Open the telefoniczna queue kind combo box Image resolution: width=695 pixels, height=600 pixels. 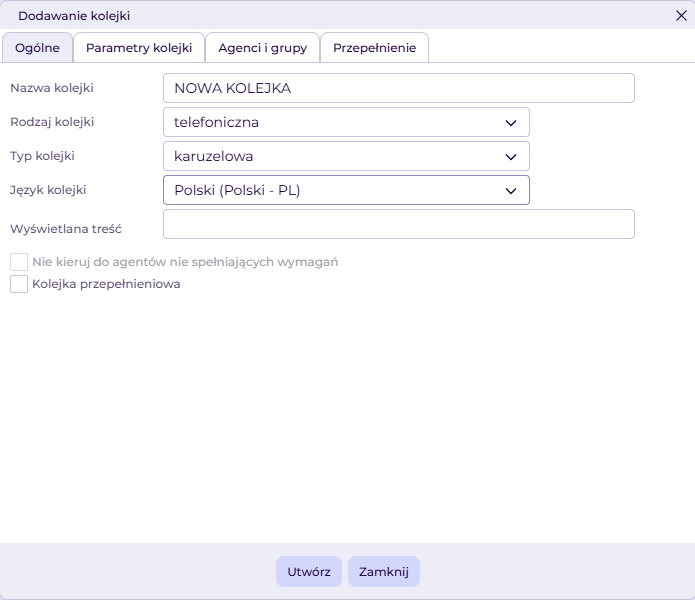click(345, 123)
